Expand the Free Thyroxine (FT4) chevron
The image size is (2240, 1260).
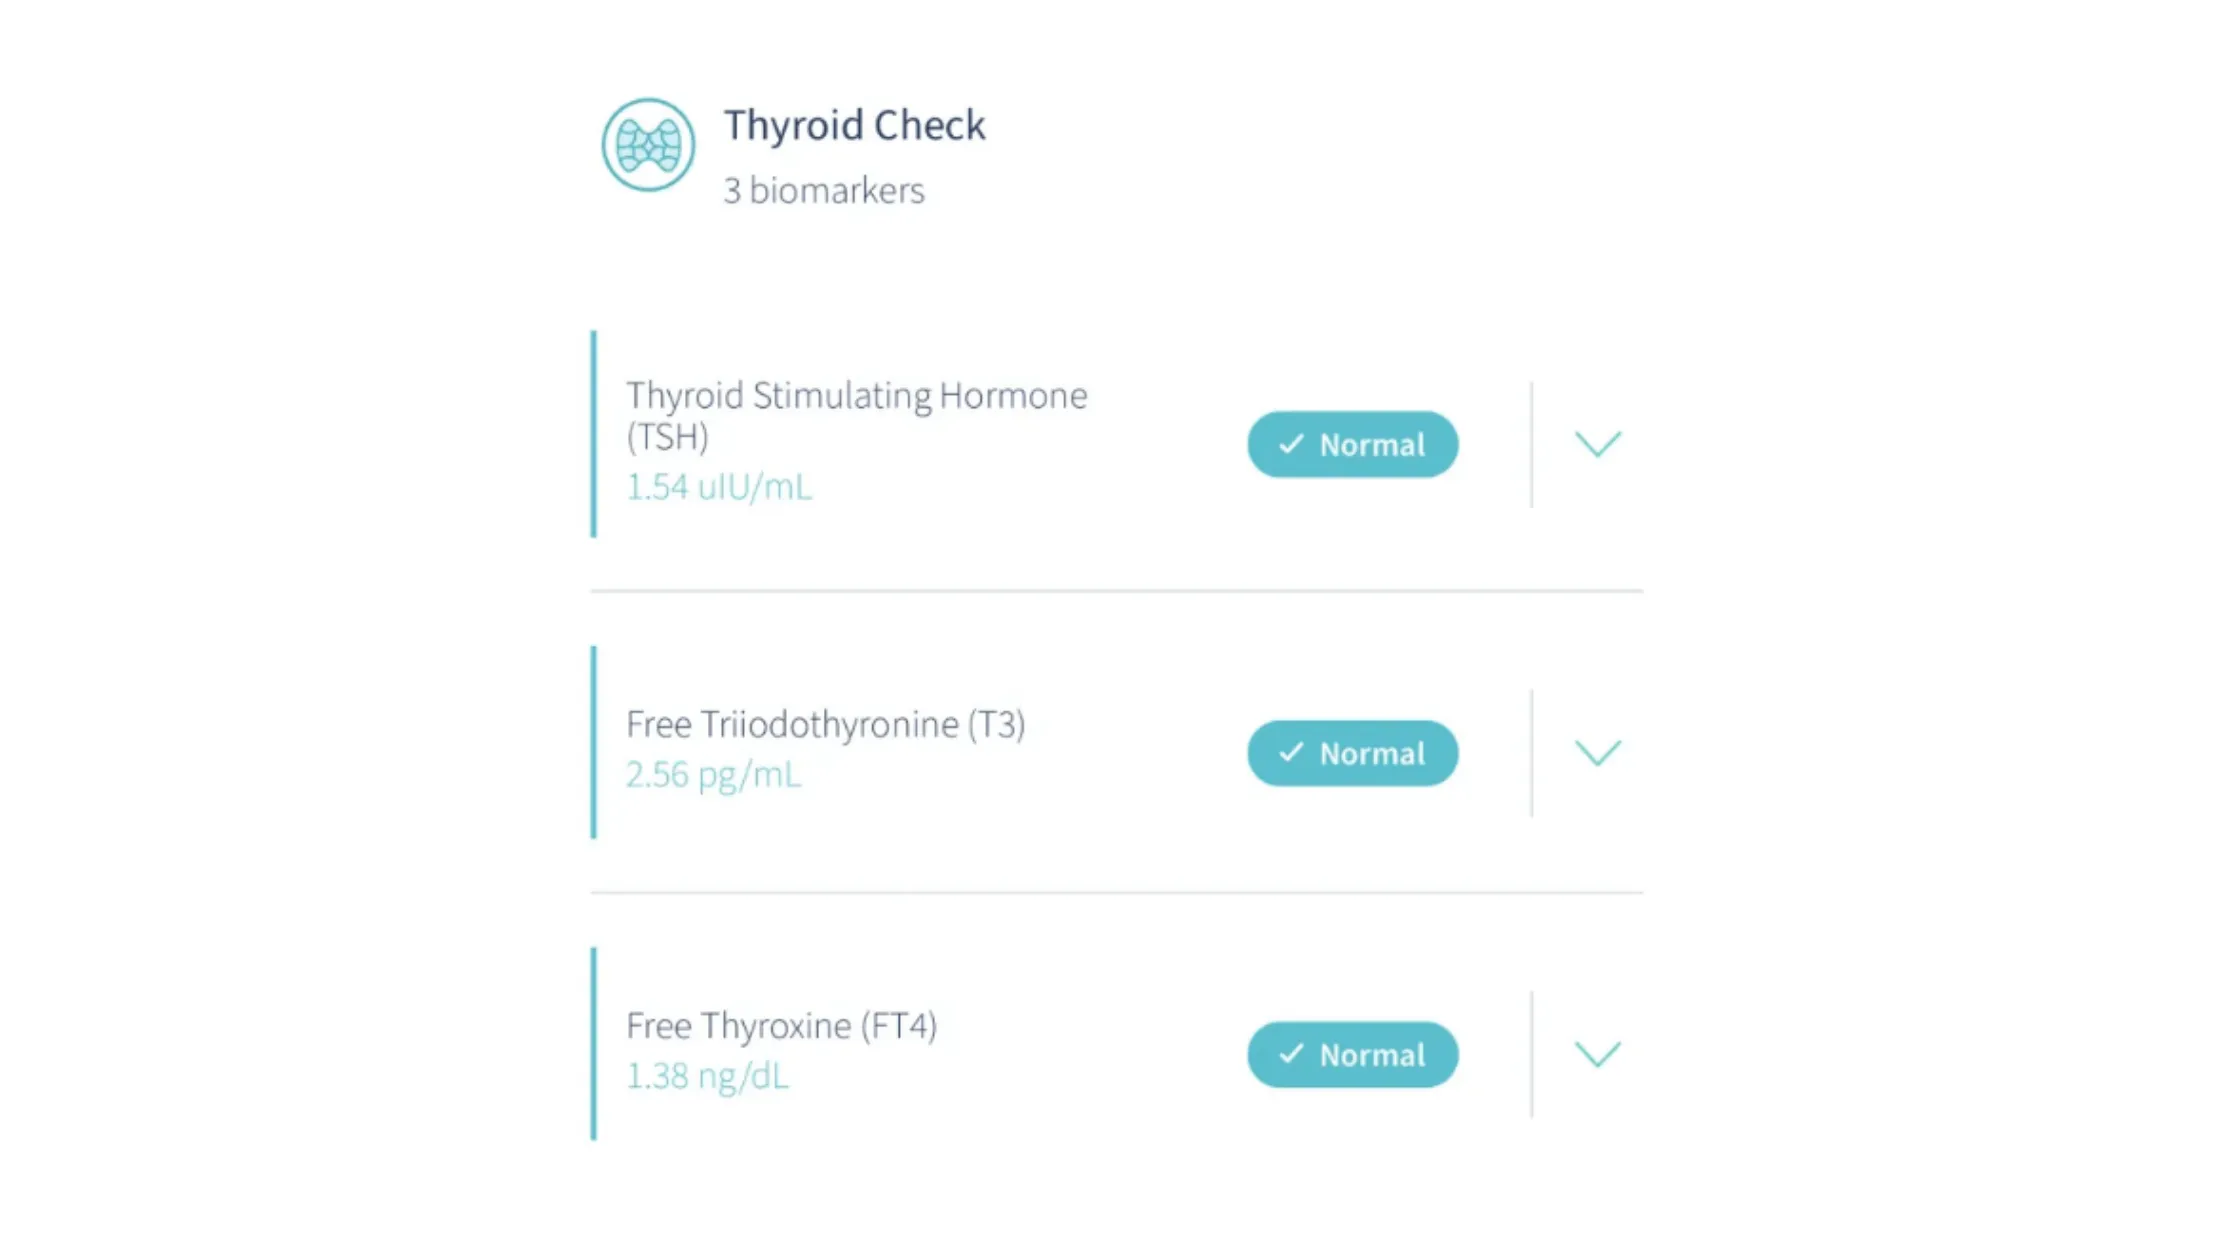coord(1598,1054)
